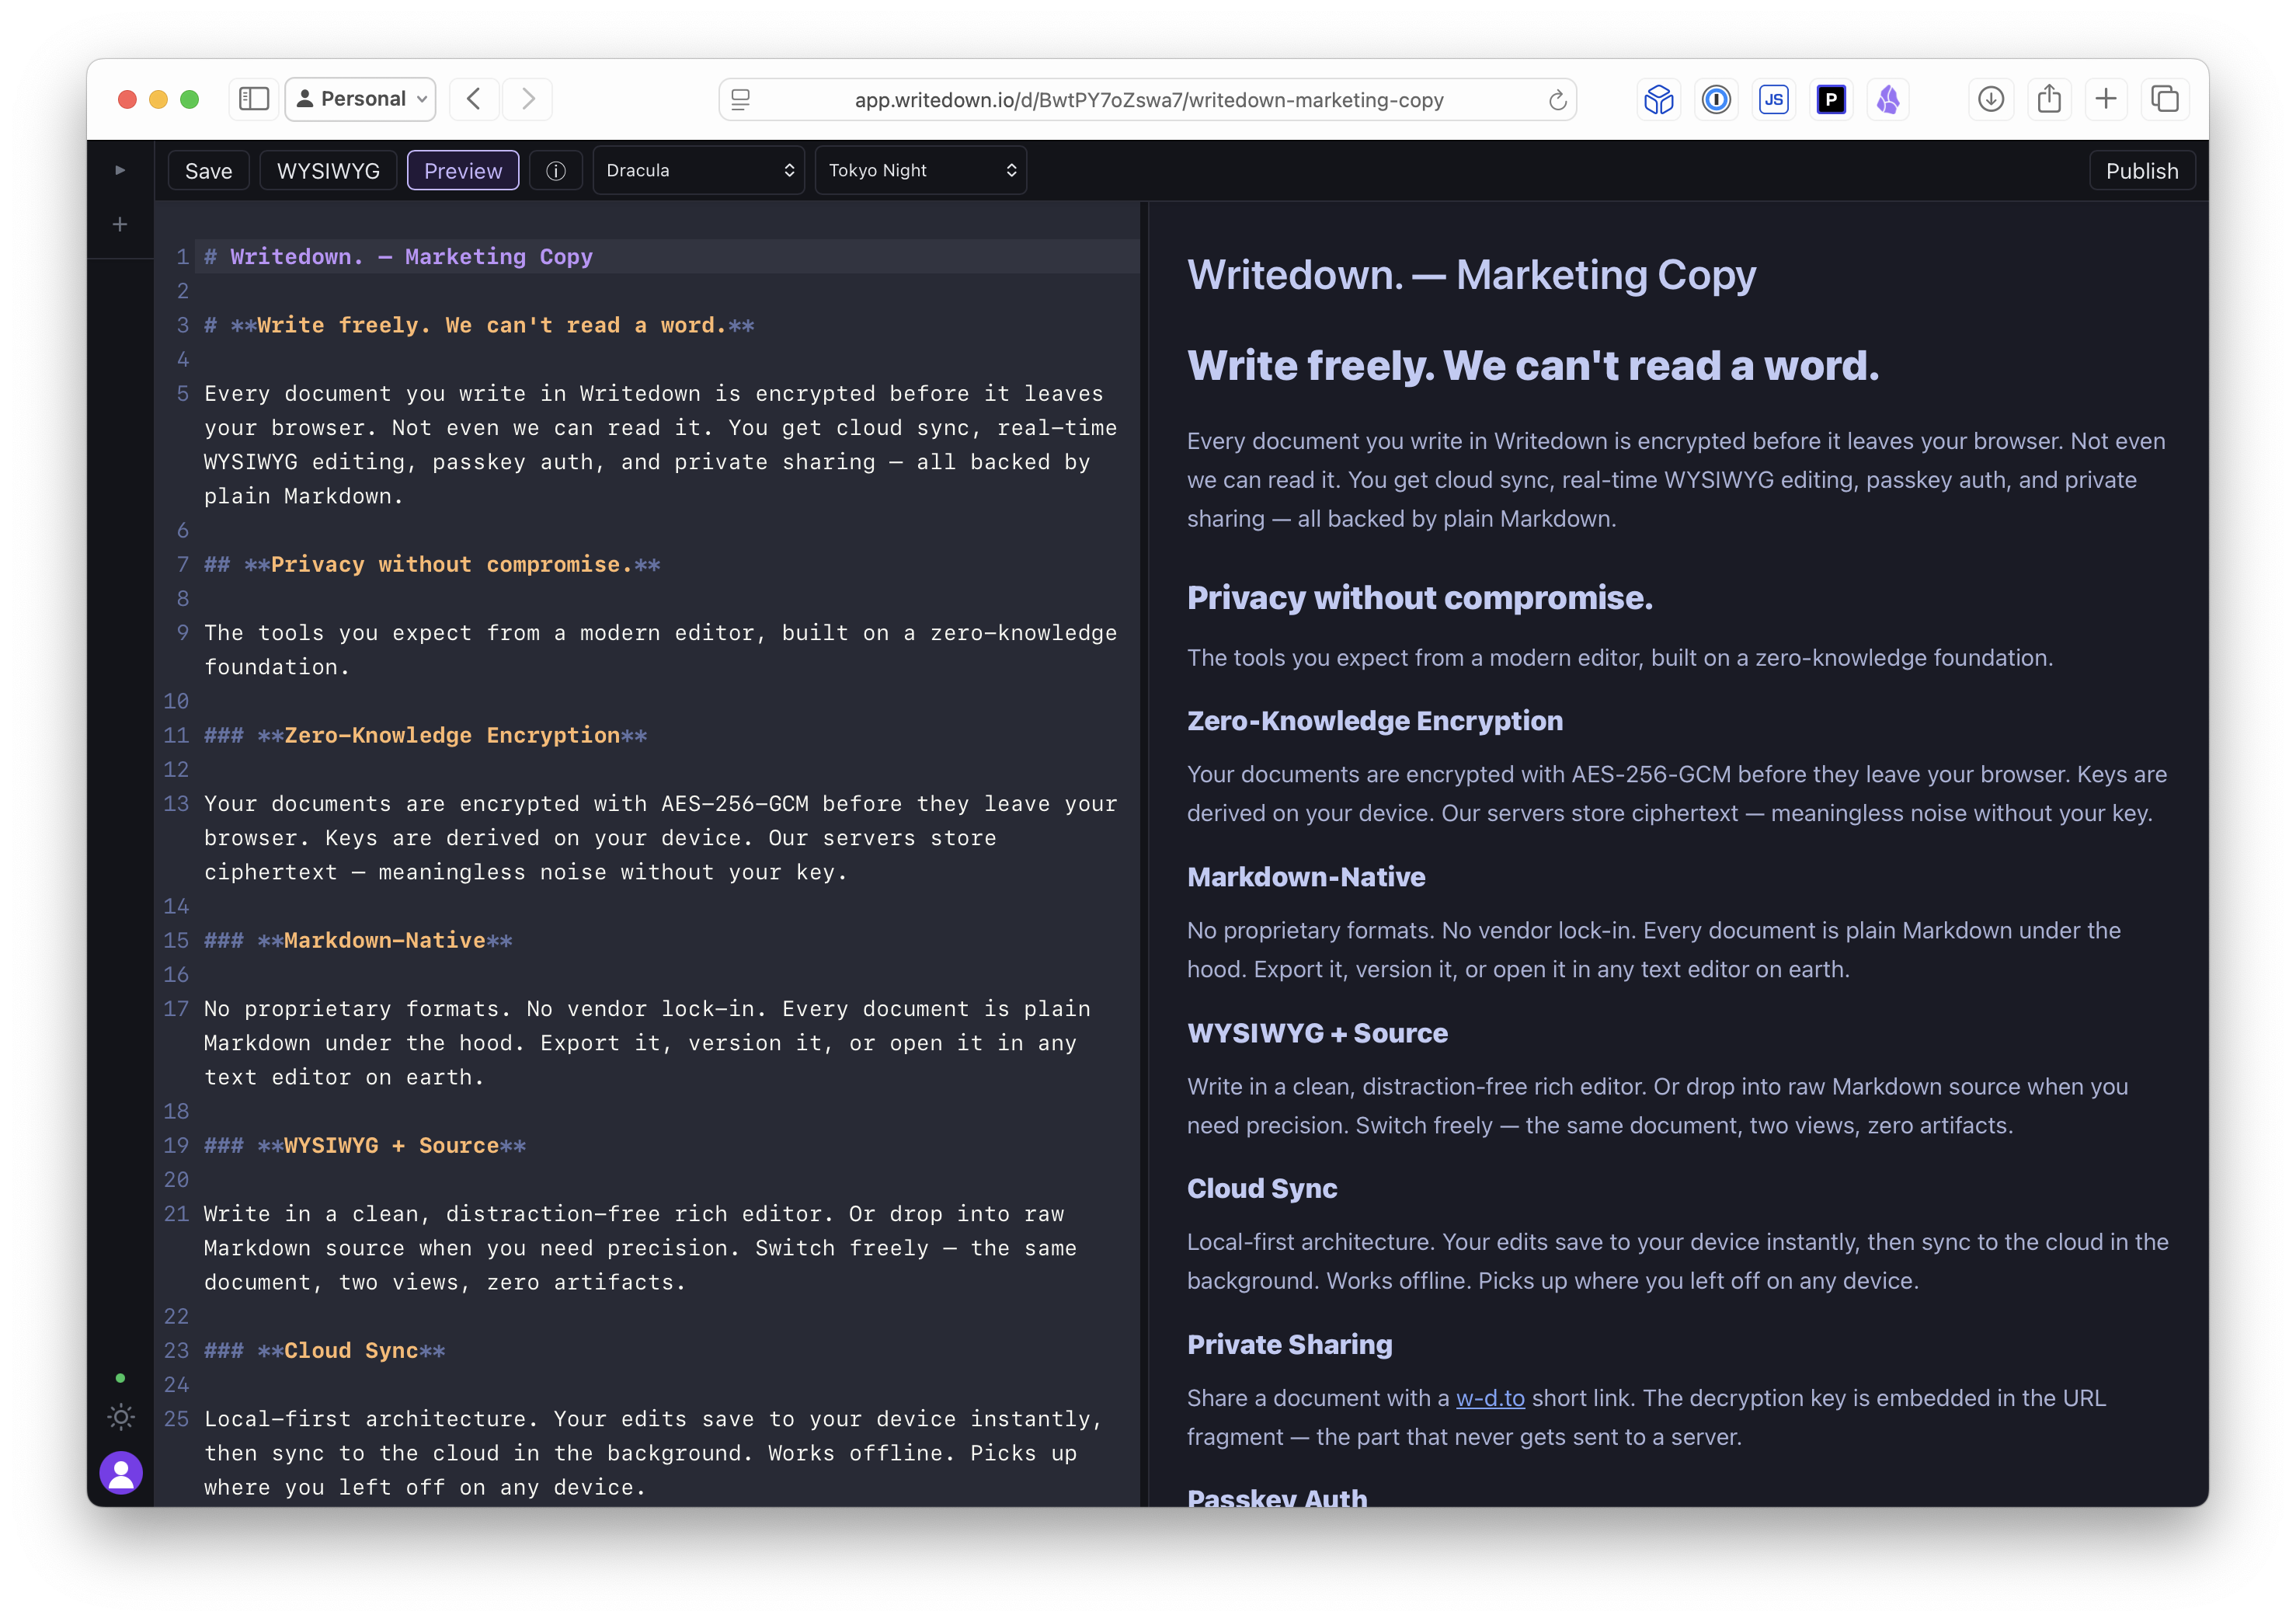This screenshot has width=2296, height=1622.
Task: Open the Dracula theme dropdown
Action: click(x=698, y=170)
